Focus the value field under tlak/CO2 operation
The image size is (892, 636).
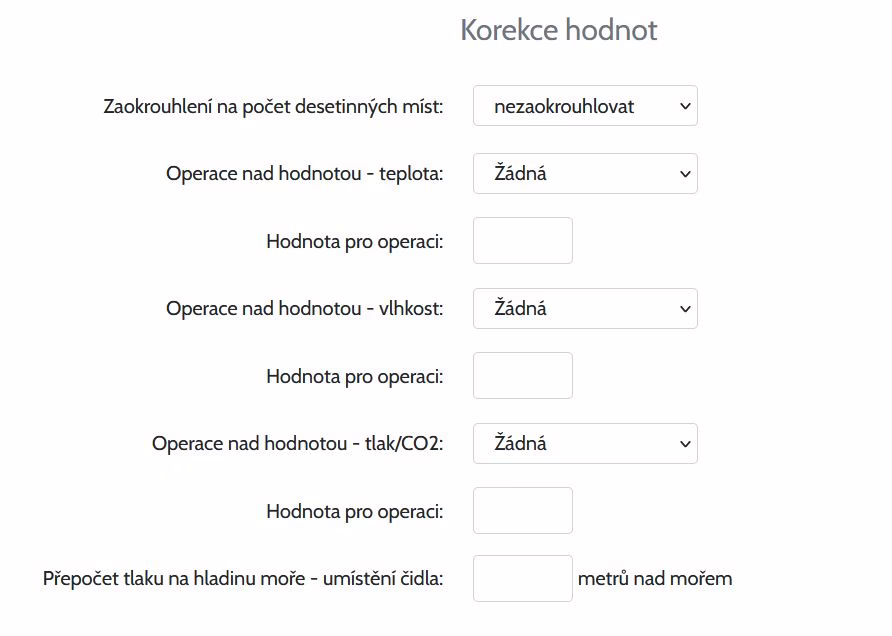pyautogui.click(x=522, y=511)
